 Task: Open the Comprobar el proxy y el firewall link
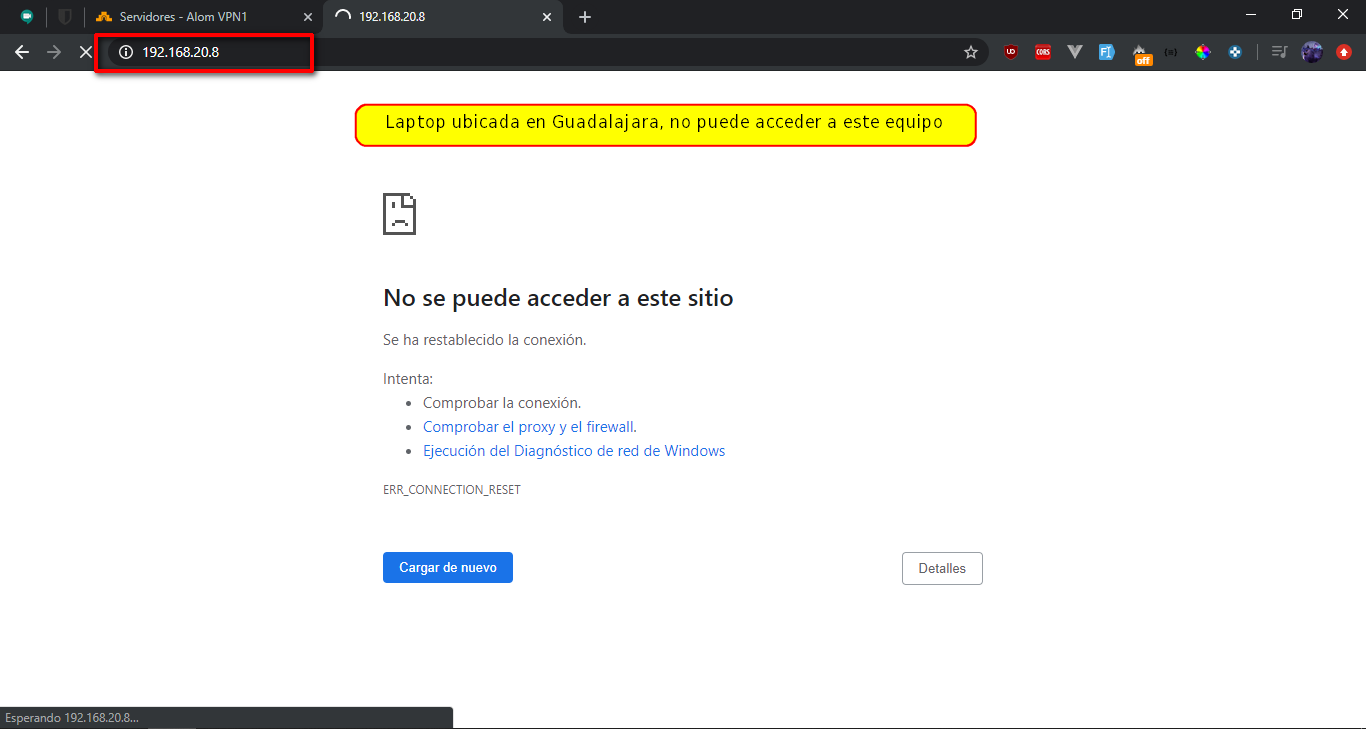[x=528, y=427]
